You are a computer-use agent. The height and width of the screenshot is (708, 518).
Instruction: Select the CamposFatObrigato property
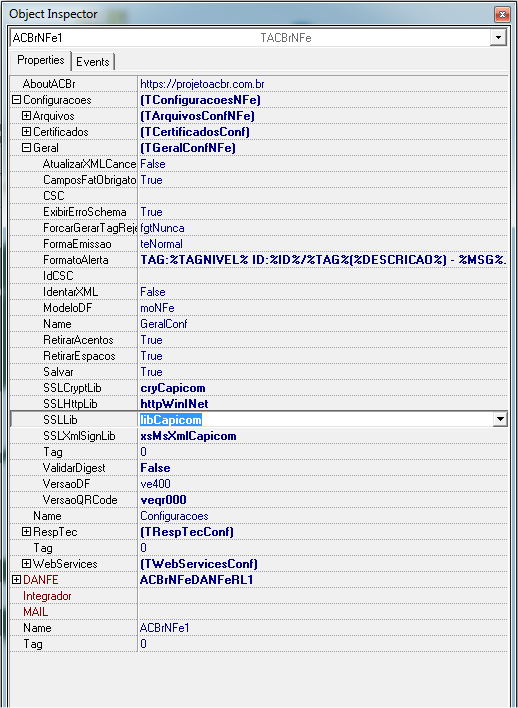click(89, 180)
